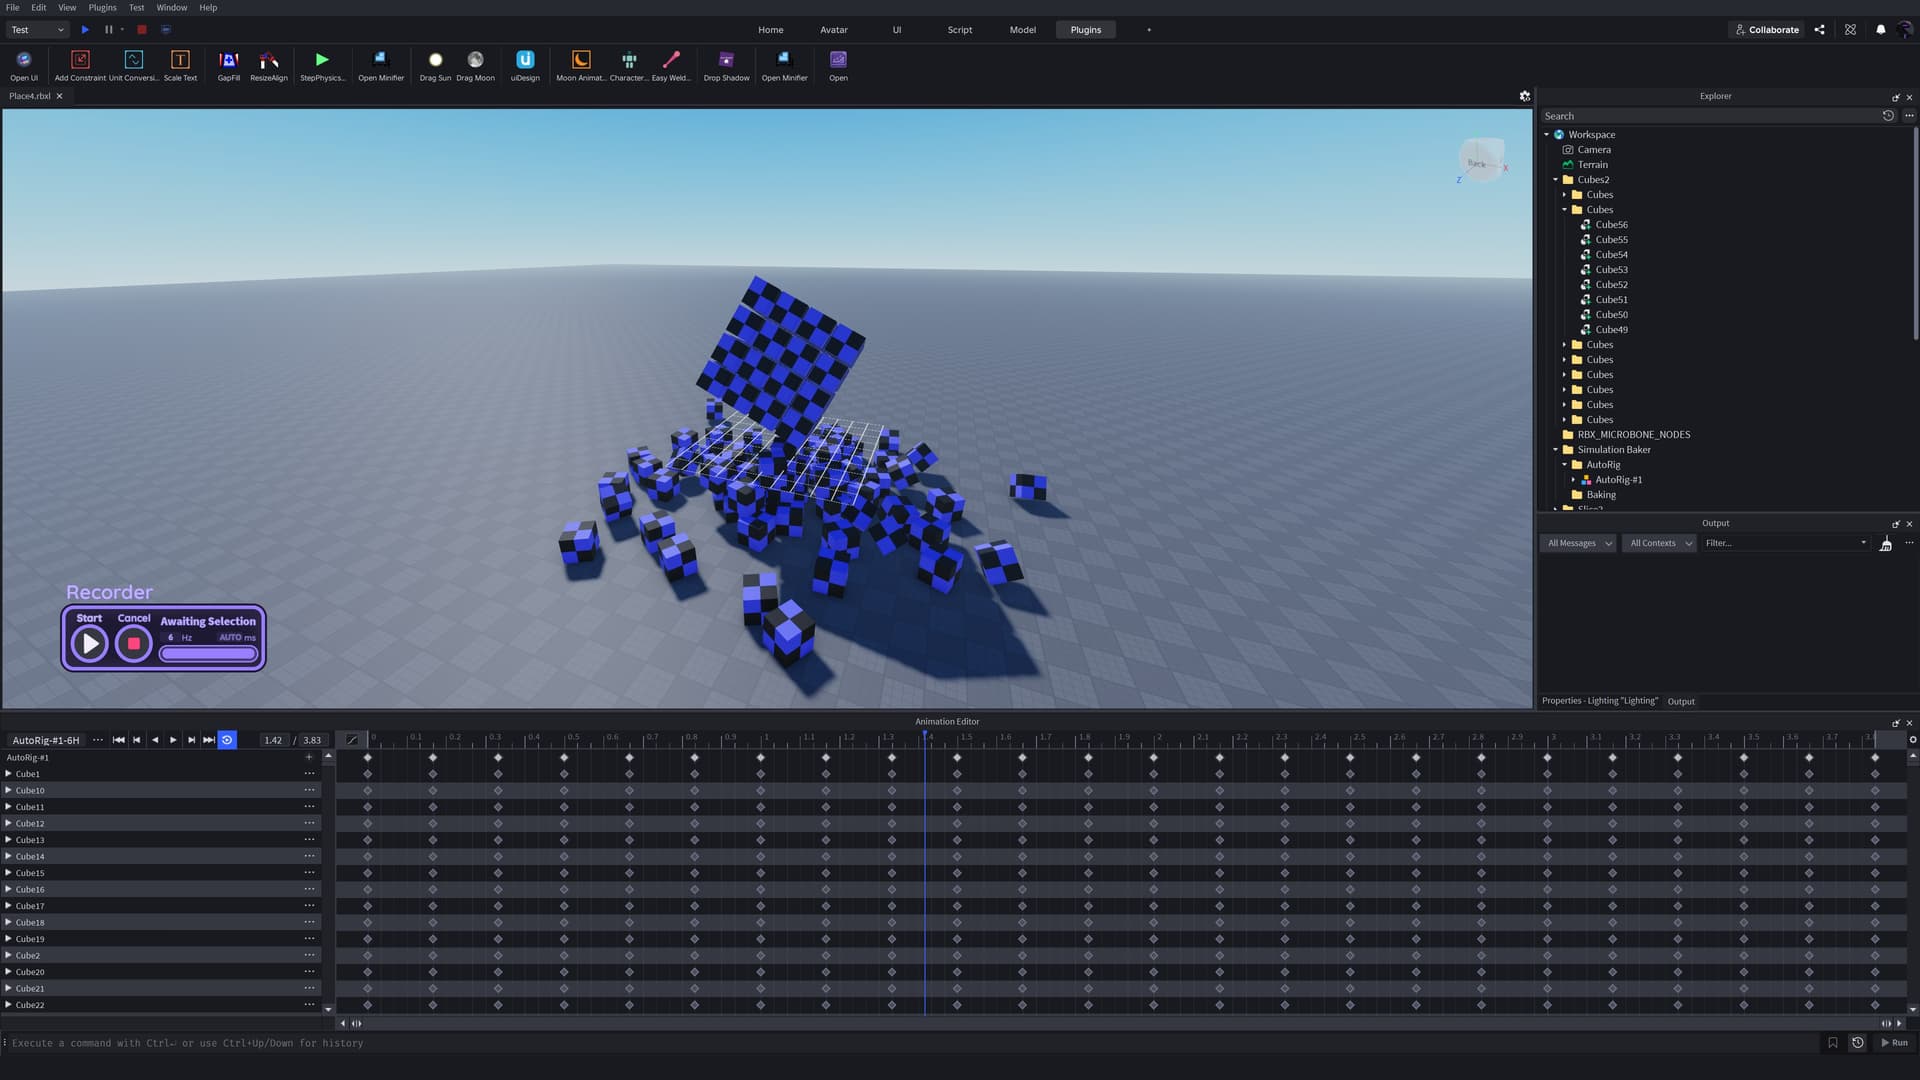The width and height of the screenshot is (1920, 1080).
Task: Switch to the Script tab
Action: (960, 30)
